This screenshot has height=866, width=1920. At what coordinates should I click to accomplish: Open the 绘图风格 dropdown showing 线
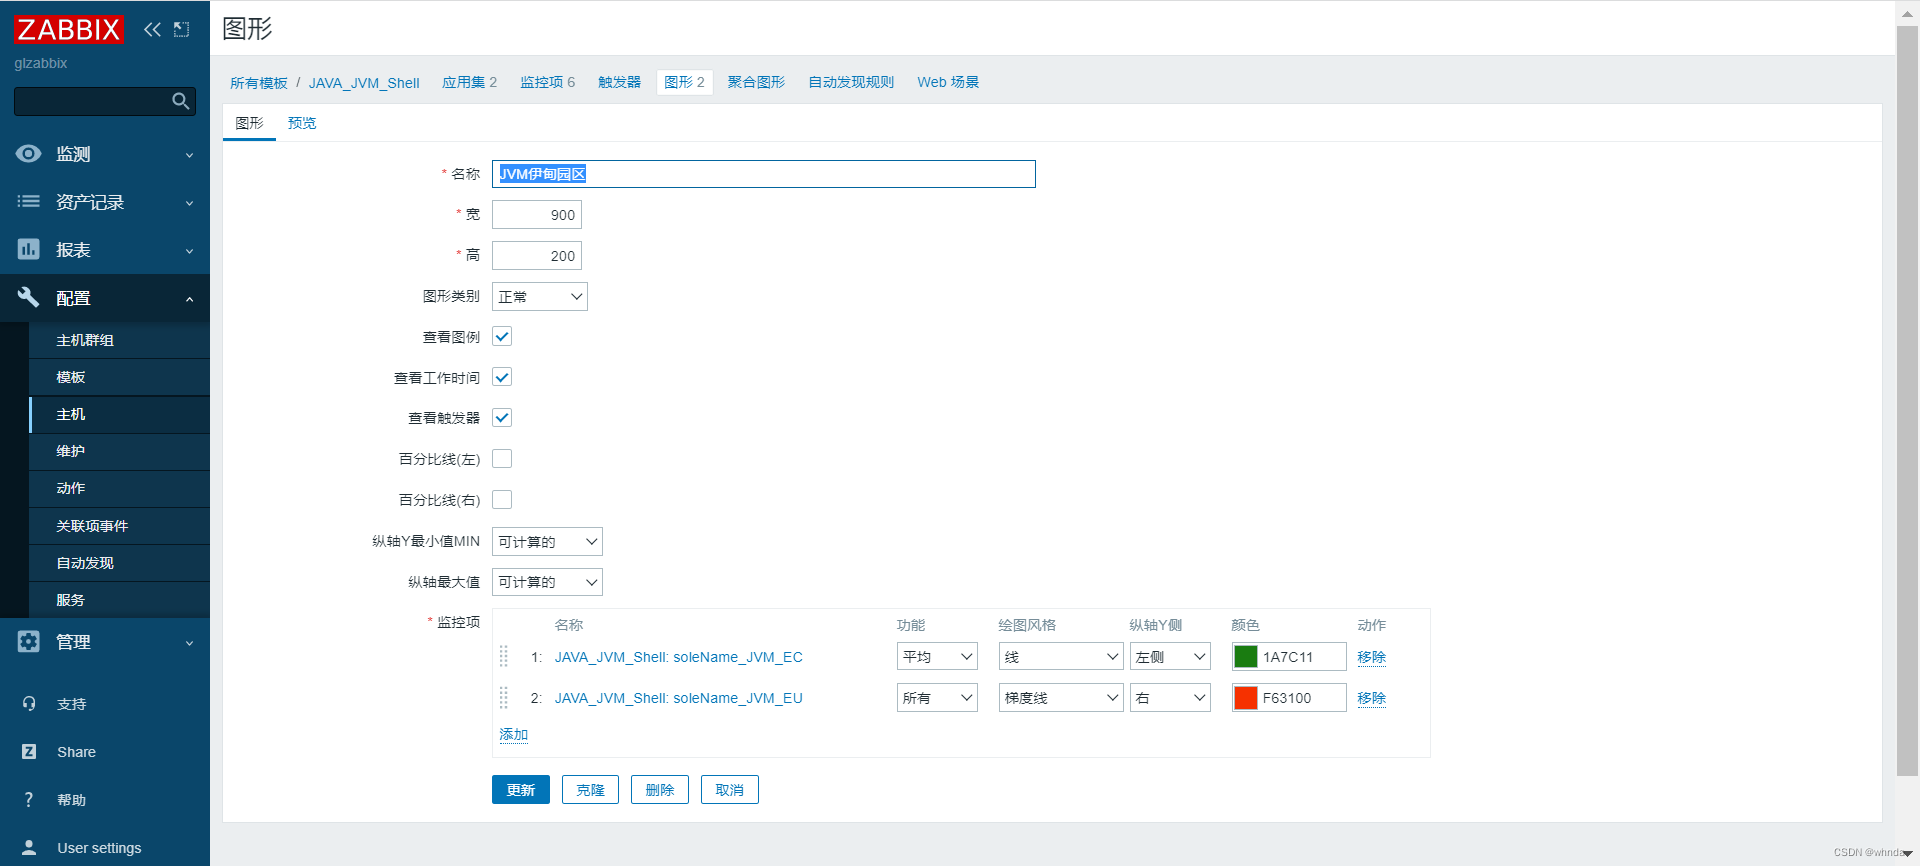tap(1061, 657)
